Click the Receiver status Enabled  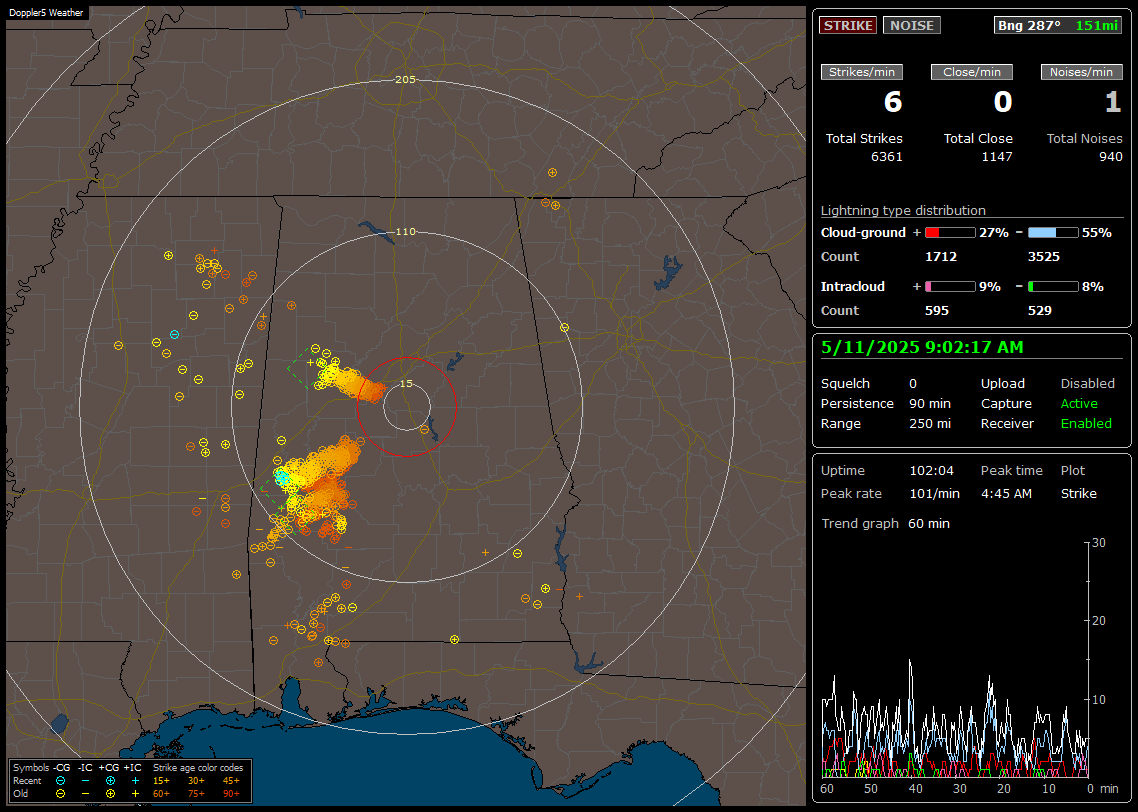point(1086,424)
